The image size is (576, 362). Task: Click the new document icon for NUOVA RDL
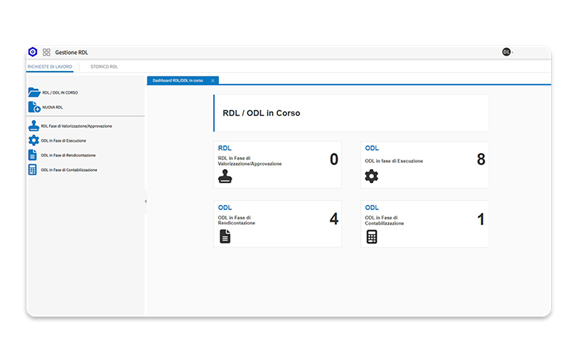[34, 107]
